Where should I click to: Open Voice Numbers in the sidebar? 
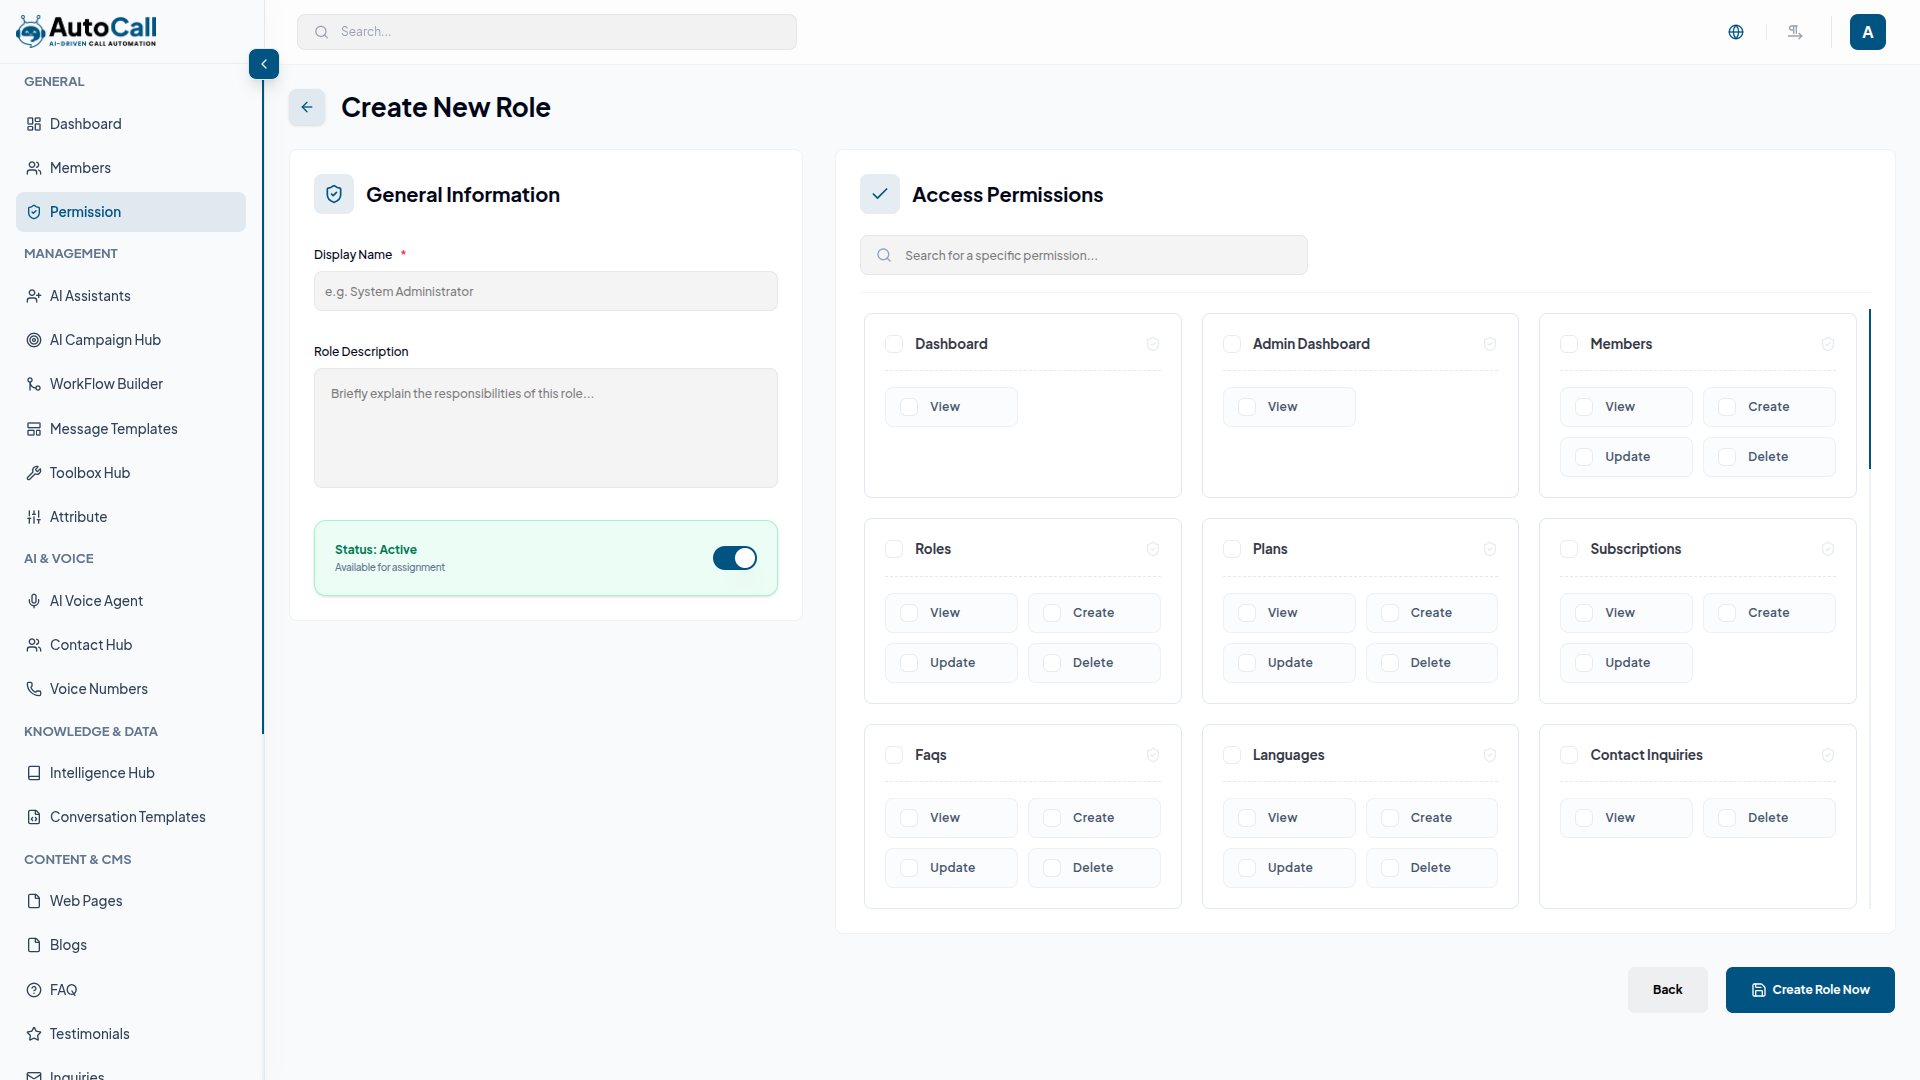point(131,689)
